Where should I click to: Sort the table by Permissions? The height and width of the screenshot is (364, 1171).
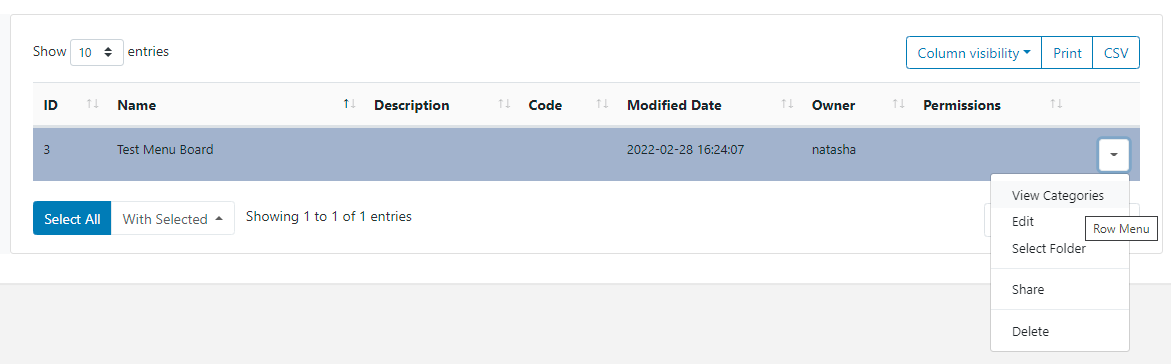[x=992, y=105]
